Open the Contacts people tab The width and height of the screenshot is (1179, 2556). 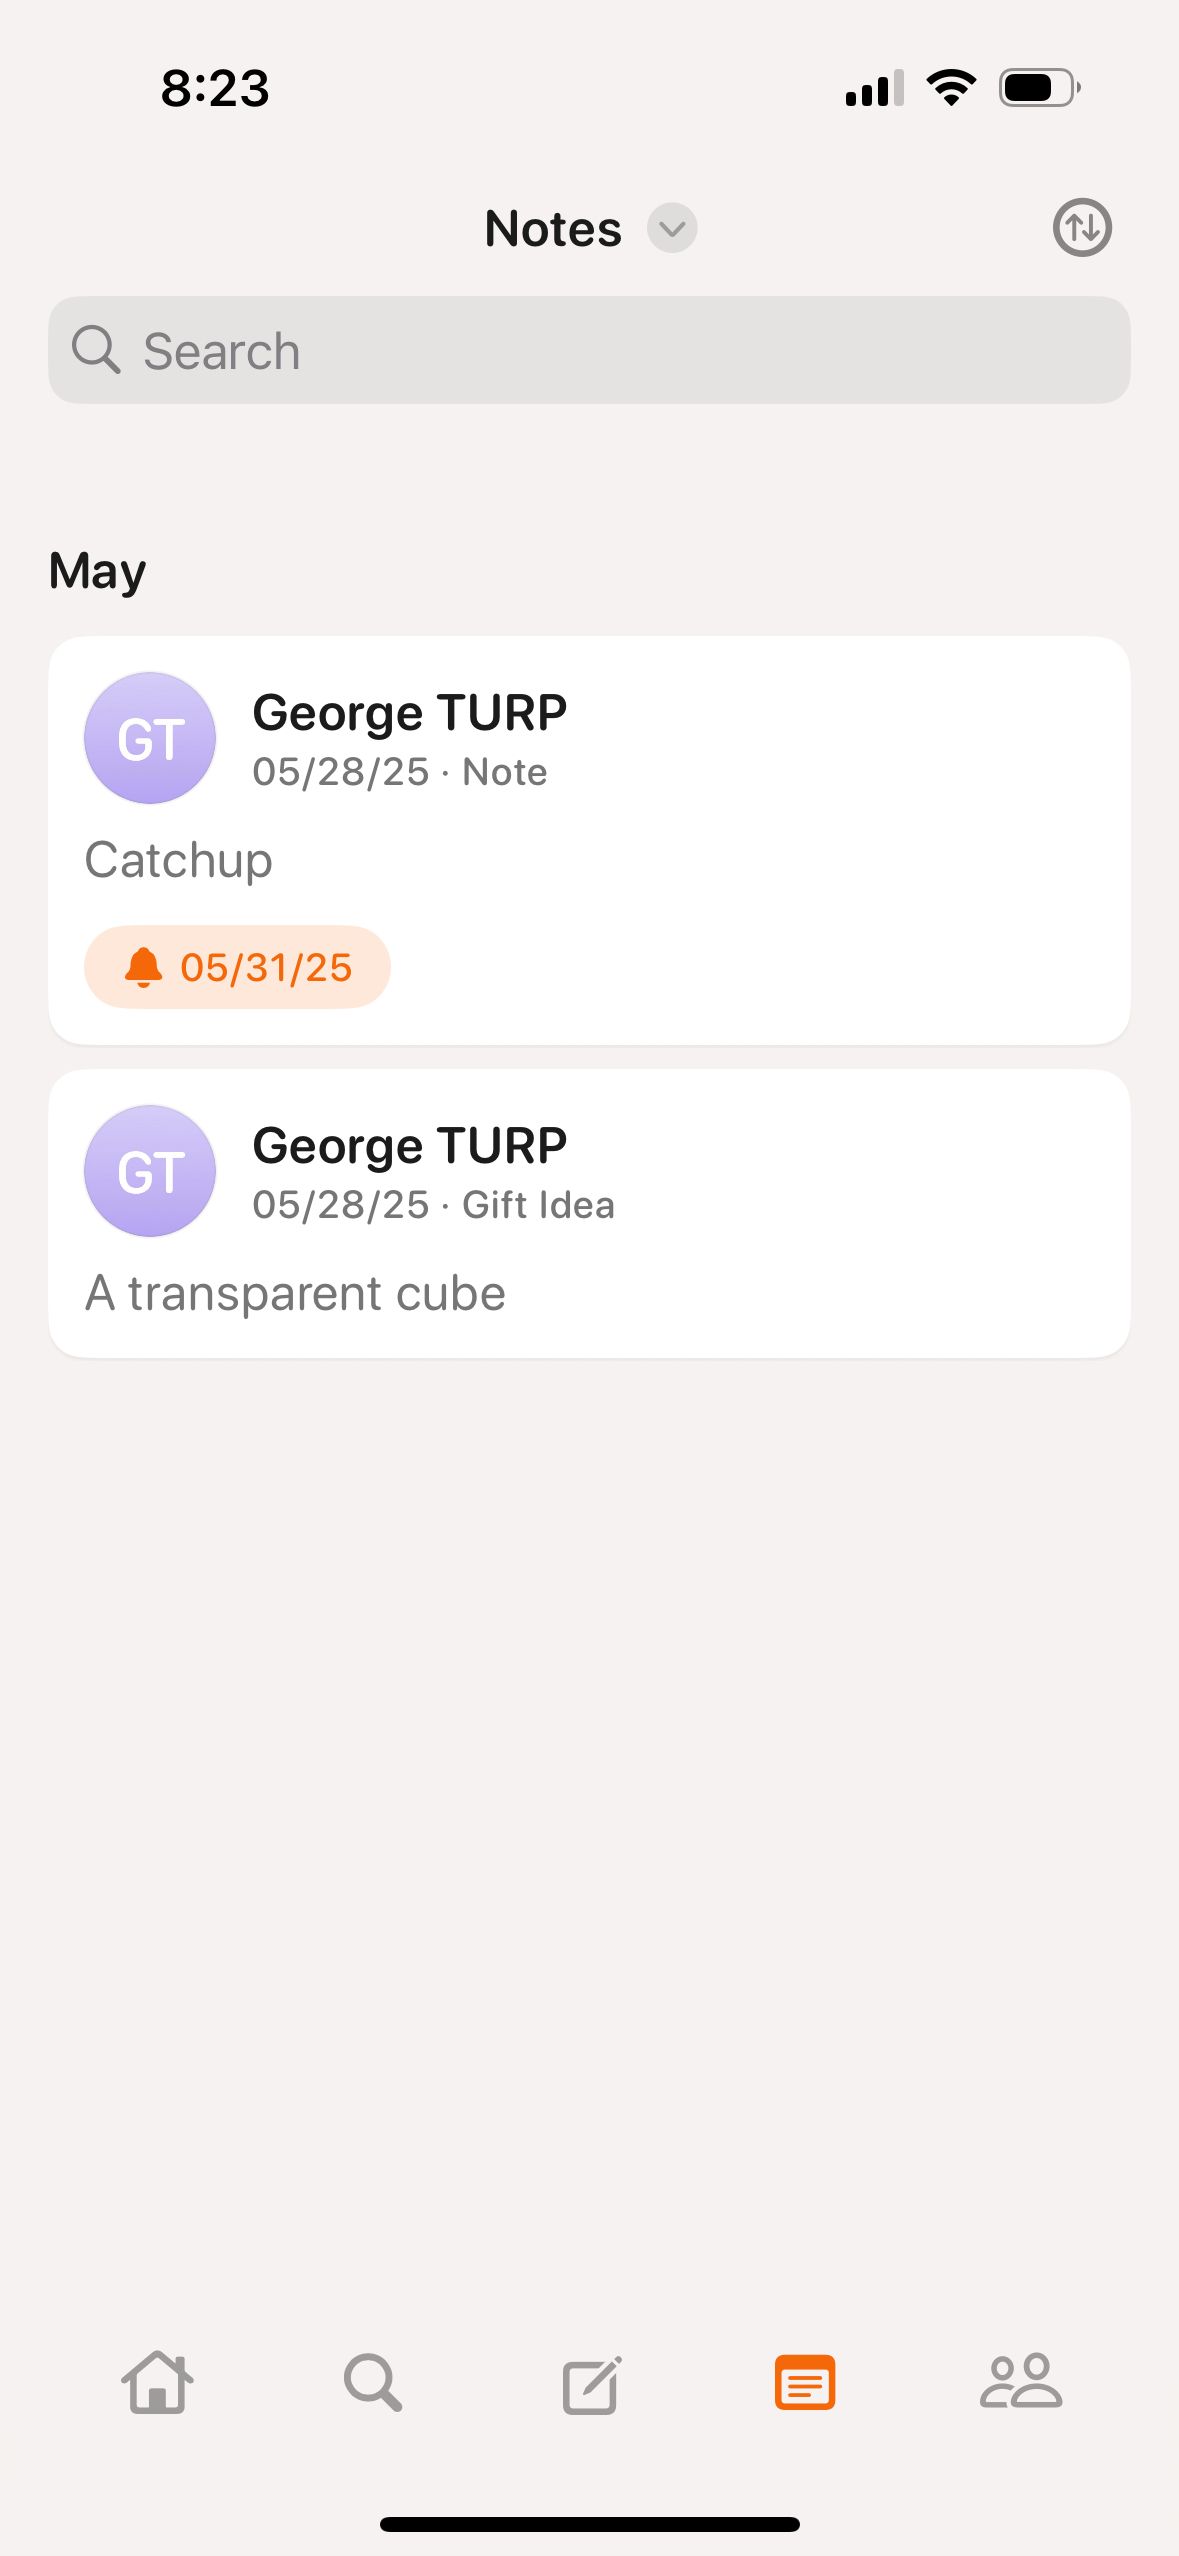[x=1021, y=2381]
